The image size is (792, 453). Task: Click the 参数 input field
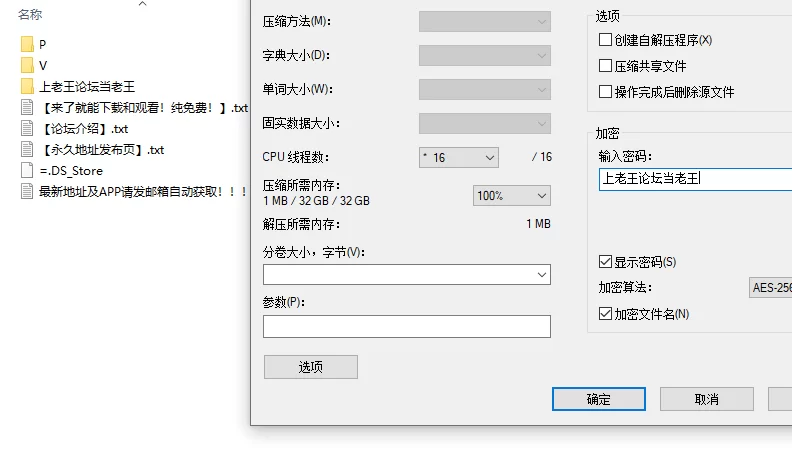[x=407, y=326]
